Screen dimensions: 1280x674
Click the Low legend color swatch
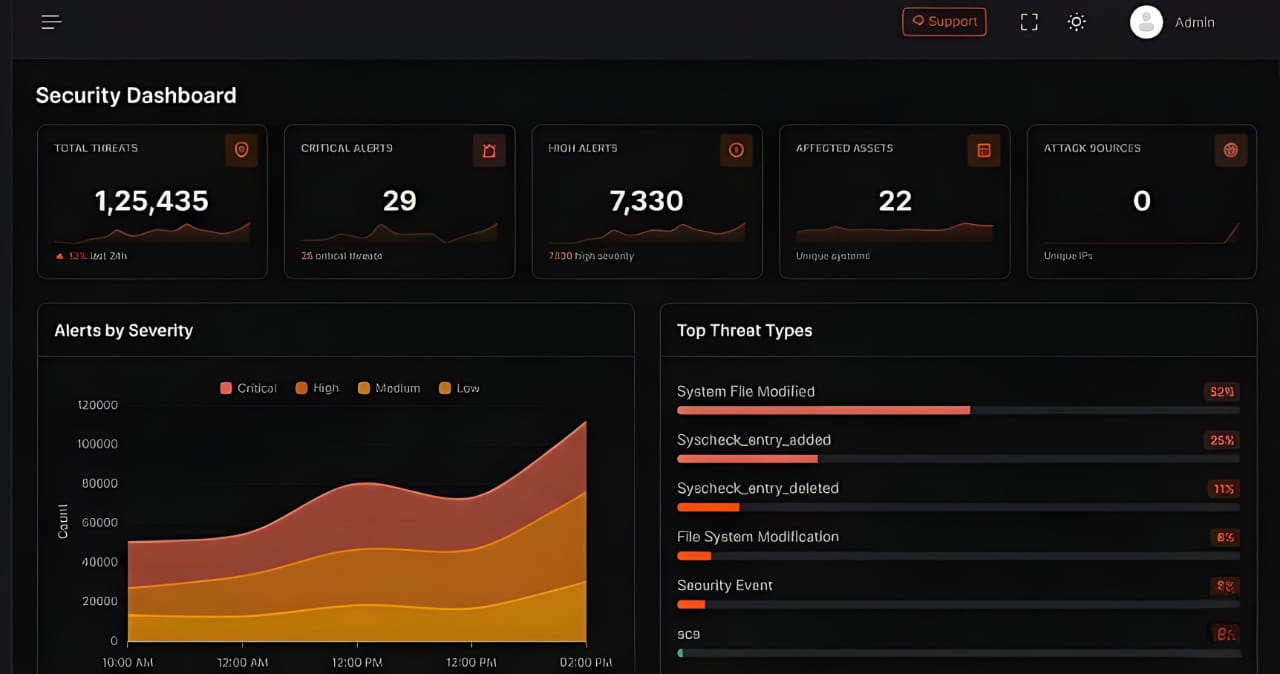pyautogui.click(x=445, y=388)
